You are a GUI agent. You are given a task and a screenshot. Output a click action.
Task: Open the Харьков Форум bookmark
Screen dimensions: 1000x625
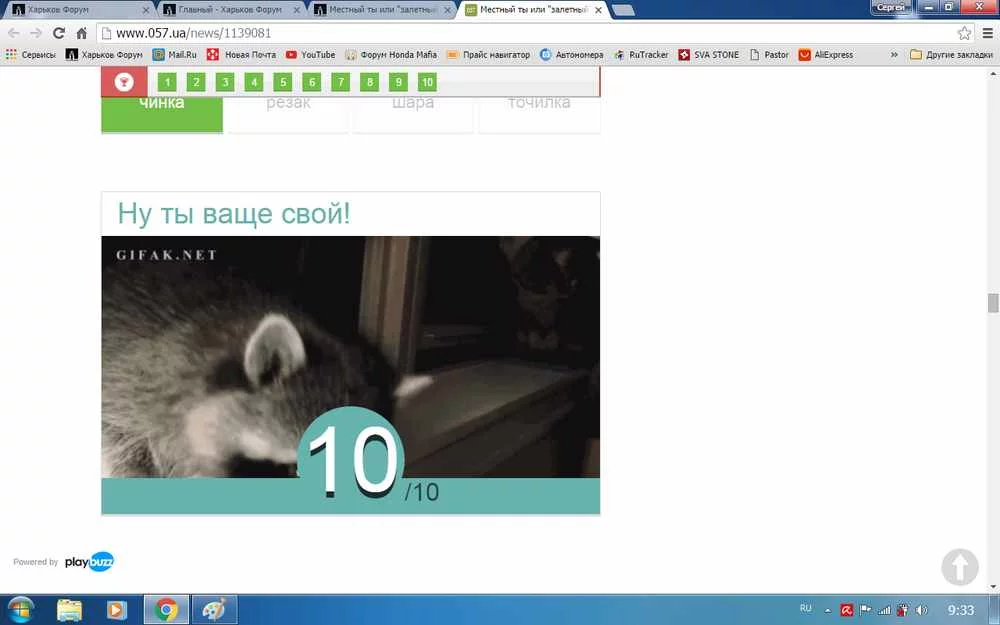pos(105,55)
